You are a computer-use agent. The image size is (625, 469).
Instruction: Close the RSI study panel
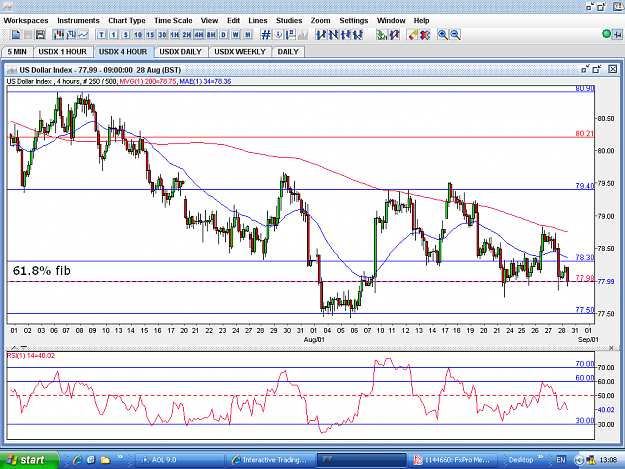pos(611,348)
